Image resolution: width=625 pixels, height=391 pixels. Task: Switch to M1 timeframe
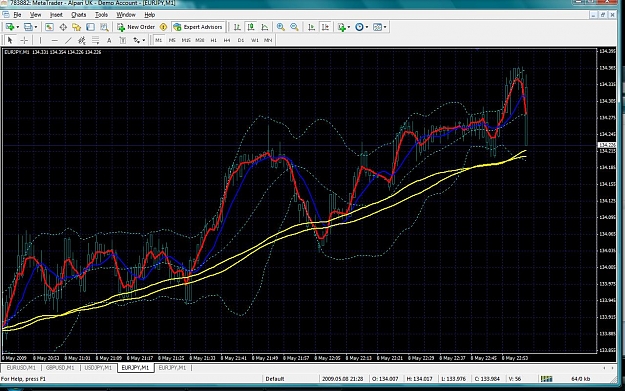point(159,40)
